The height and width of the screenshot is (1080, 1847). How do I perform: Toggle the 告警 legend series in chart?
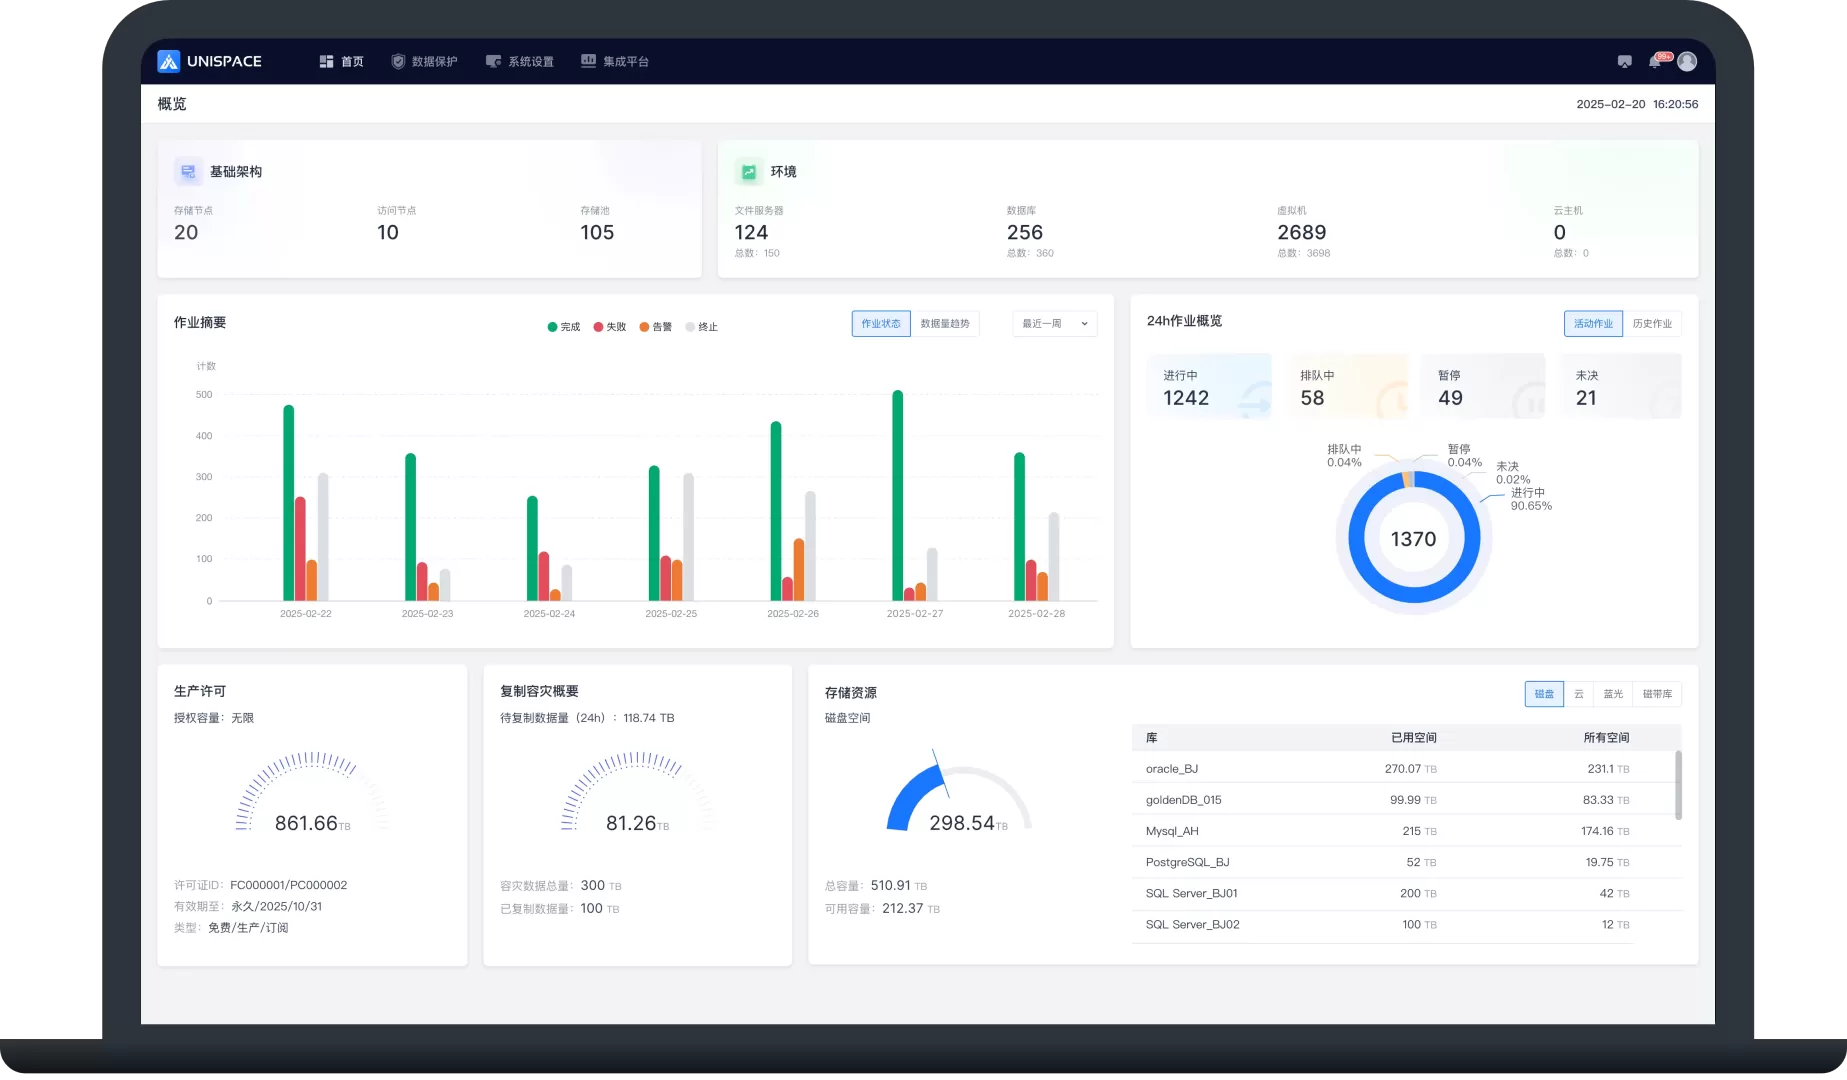[x=656, y=327]
